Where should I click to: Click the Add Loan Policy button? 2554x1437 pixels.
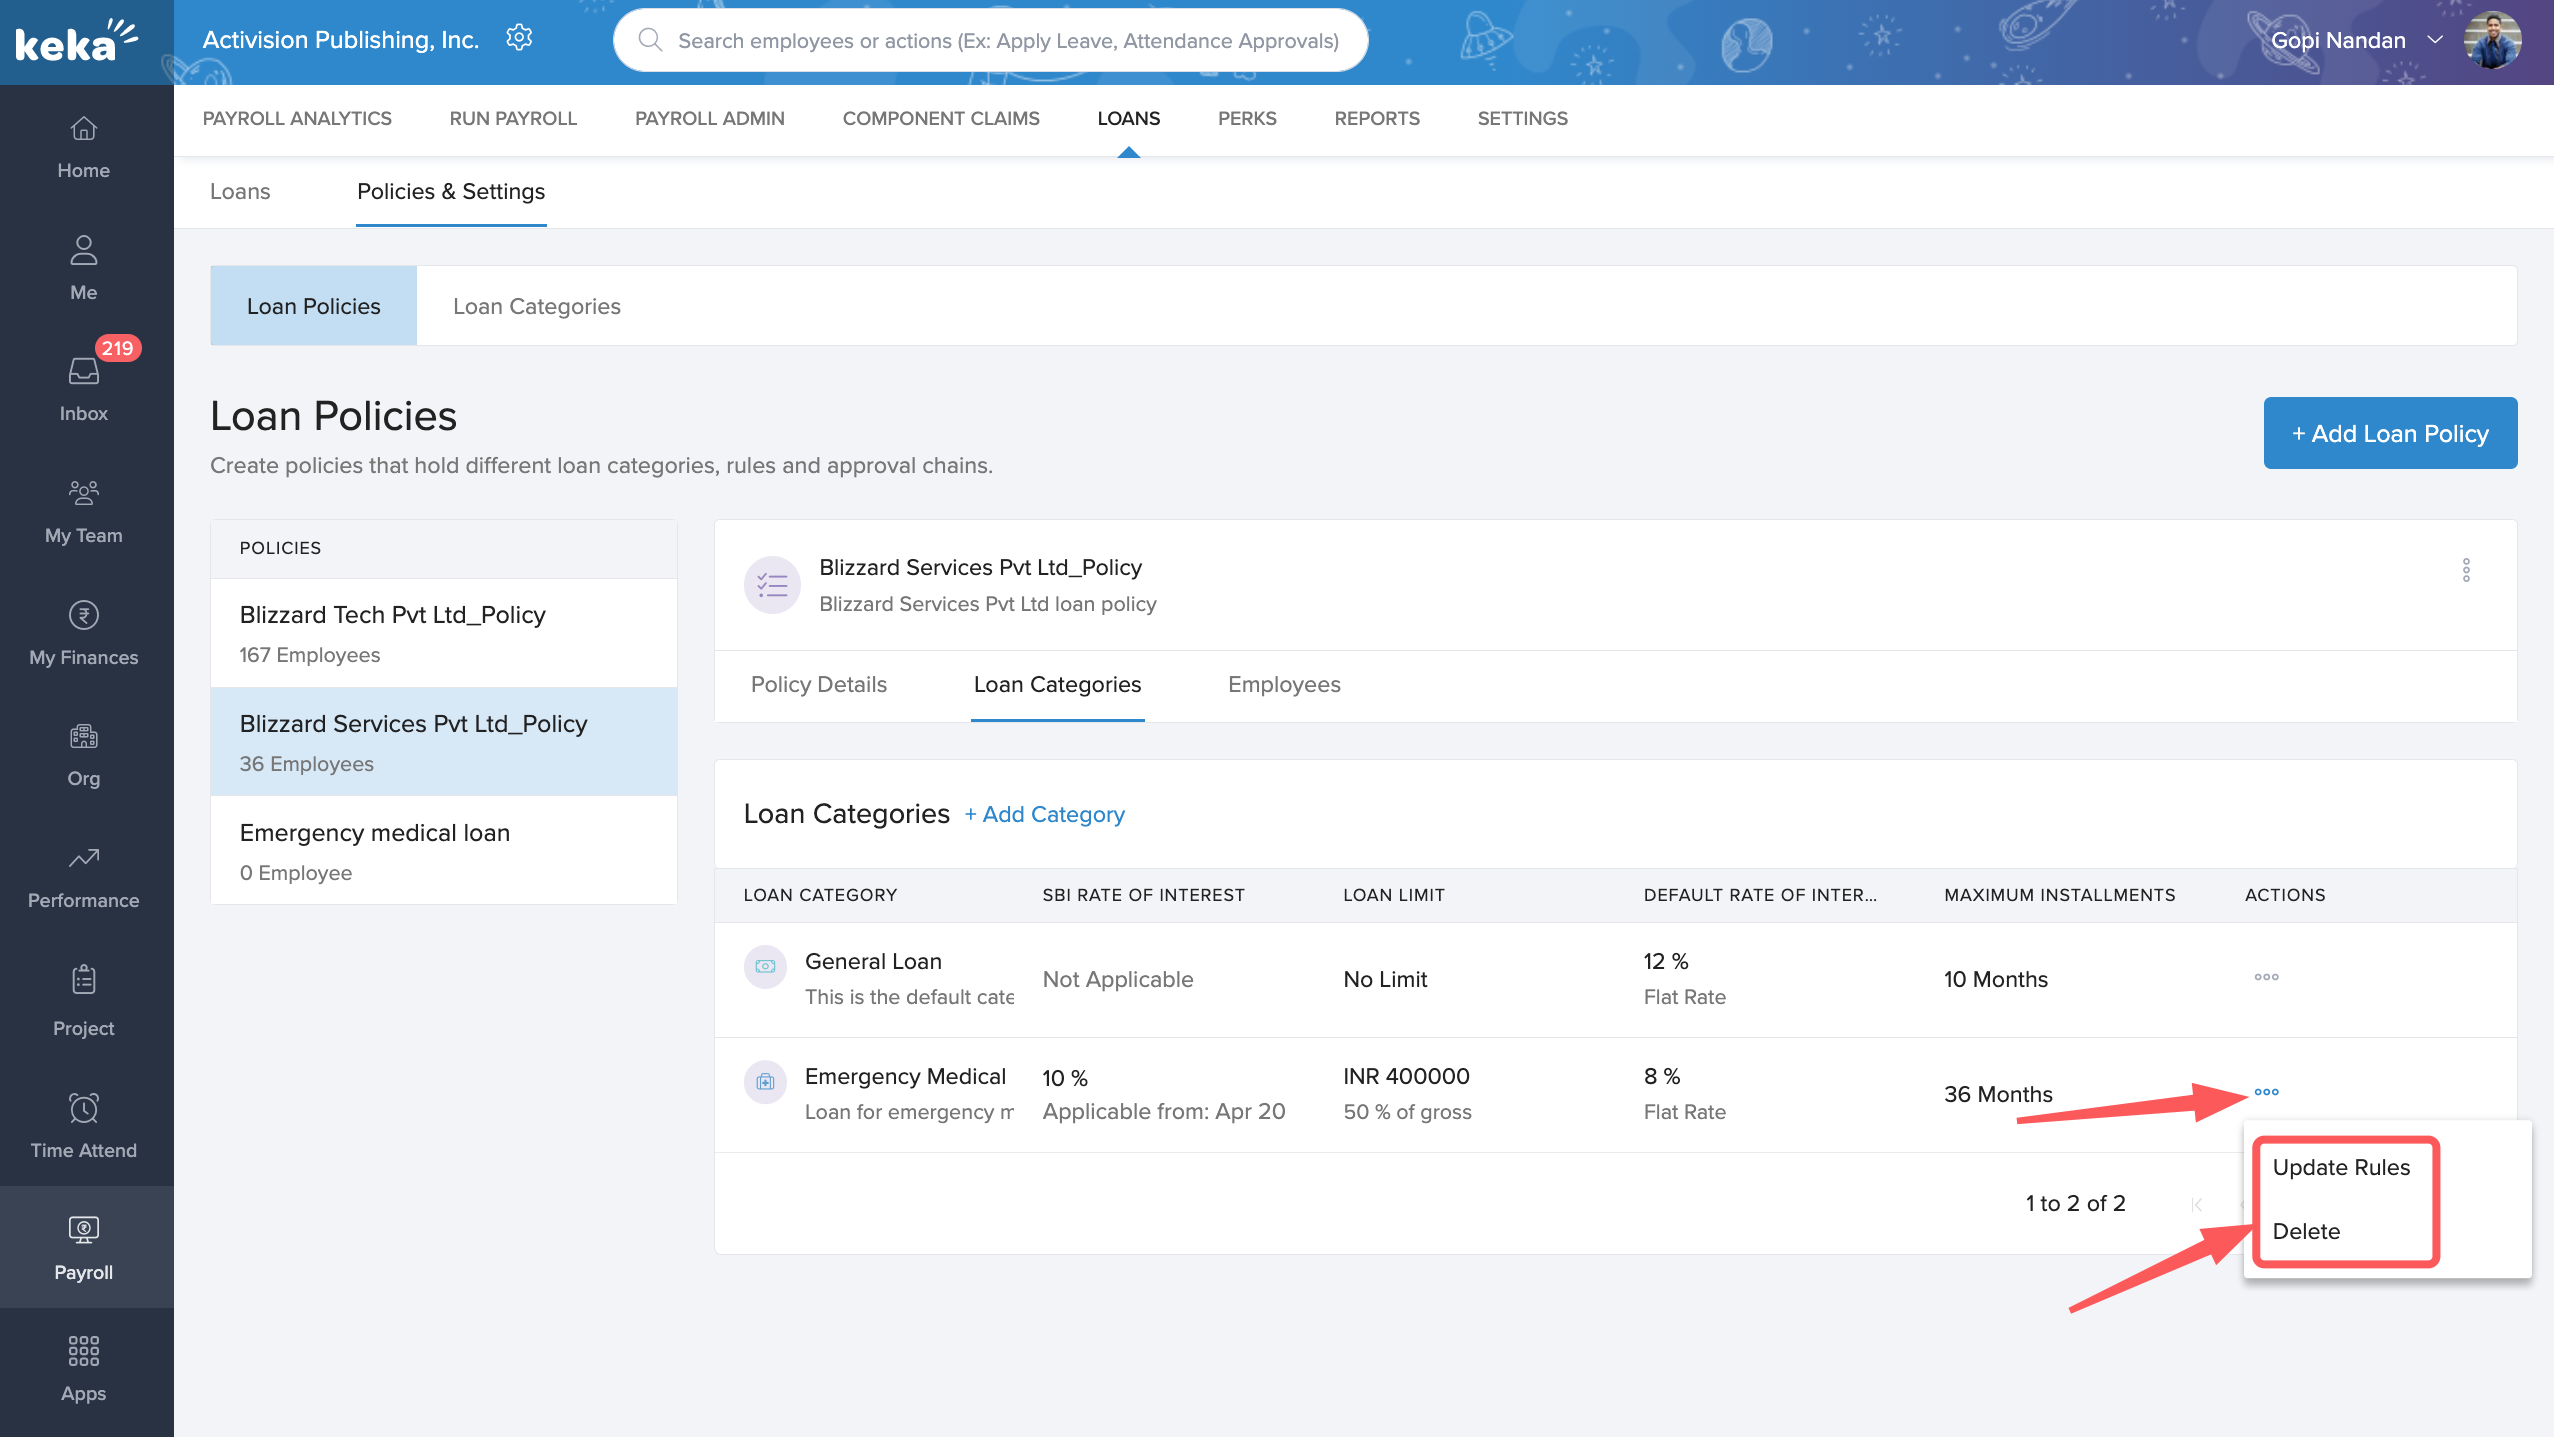2390,433
